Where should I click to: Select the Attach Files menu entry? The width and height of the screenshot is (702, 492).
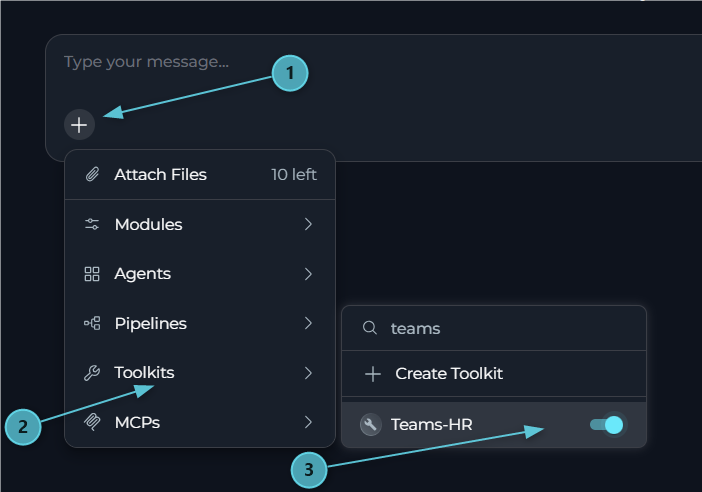200,175
